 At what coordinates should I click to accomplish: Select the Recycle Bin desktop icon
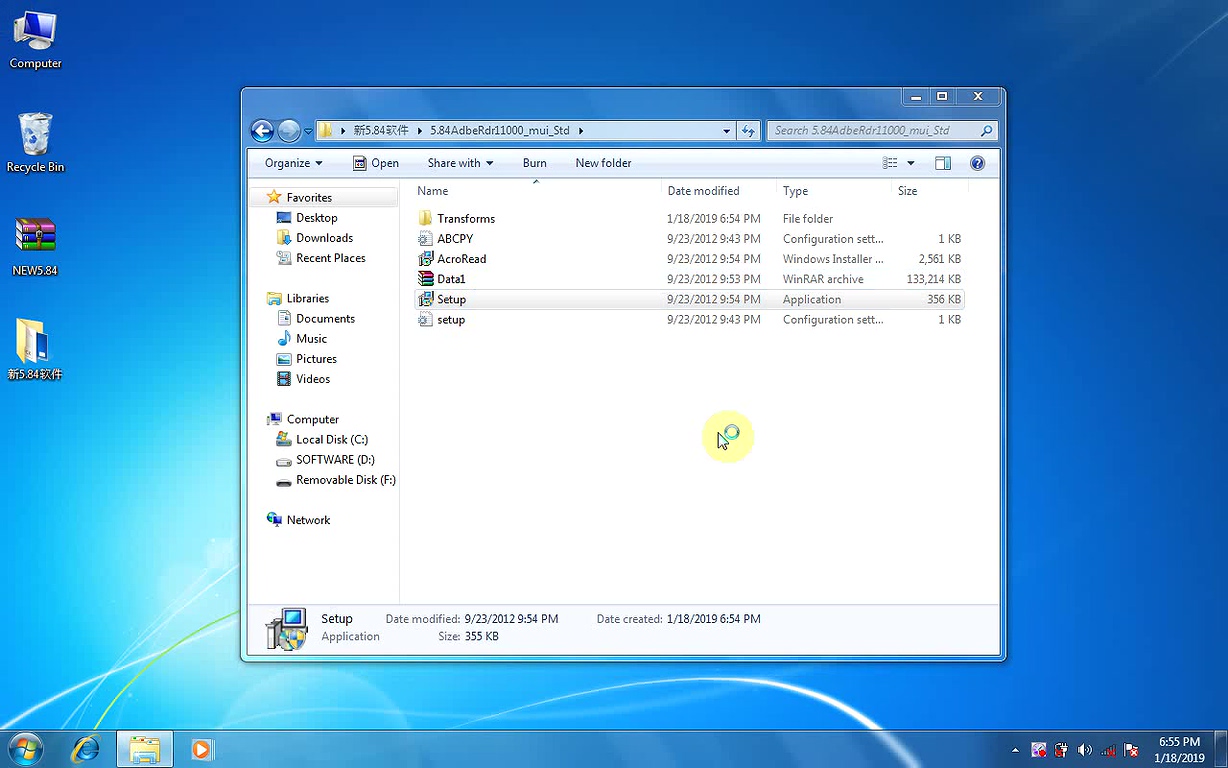tap(35, 142)
